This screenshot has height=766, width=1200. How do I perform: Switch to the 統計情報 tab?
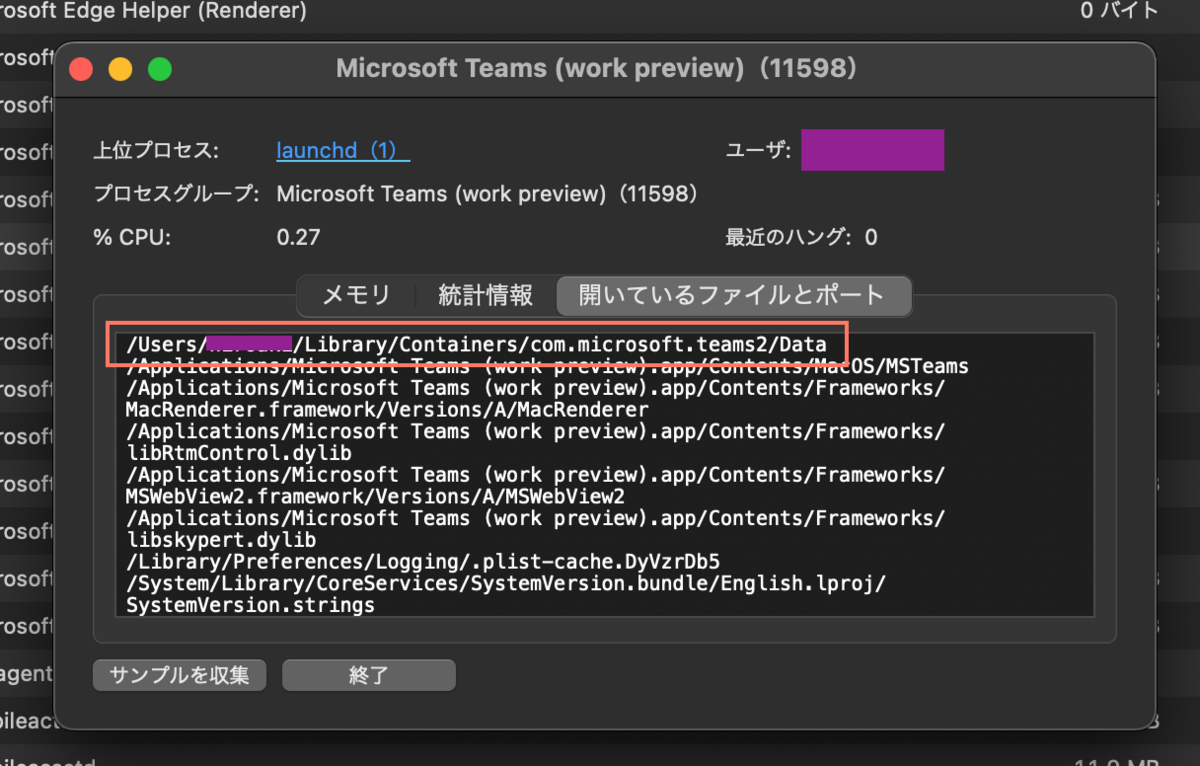pos(485,296)
